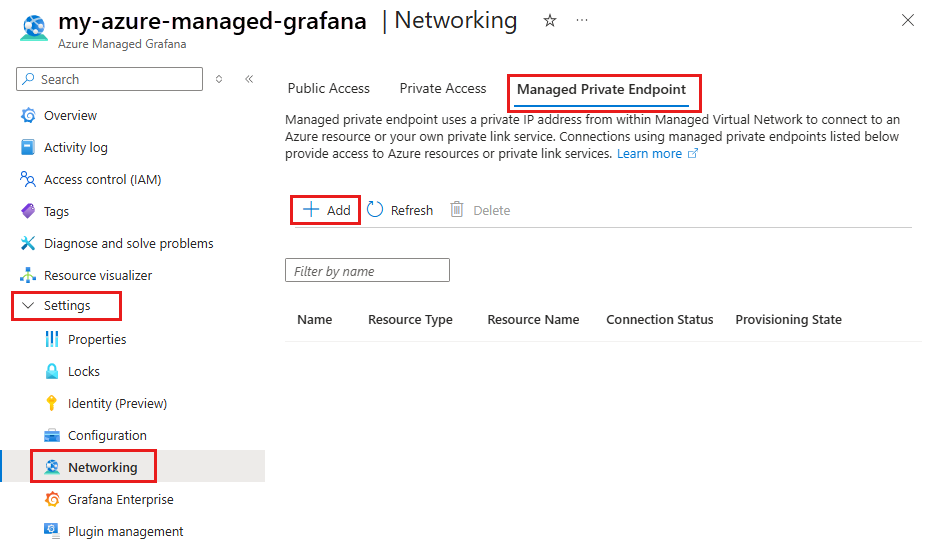Open Locks under Settings
Viewport: 944px width, 548px height.
pos(84,372)
